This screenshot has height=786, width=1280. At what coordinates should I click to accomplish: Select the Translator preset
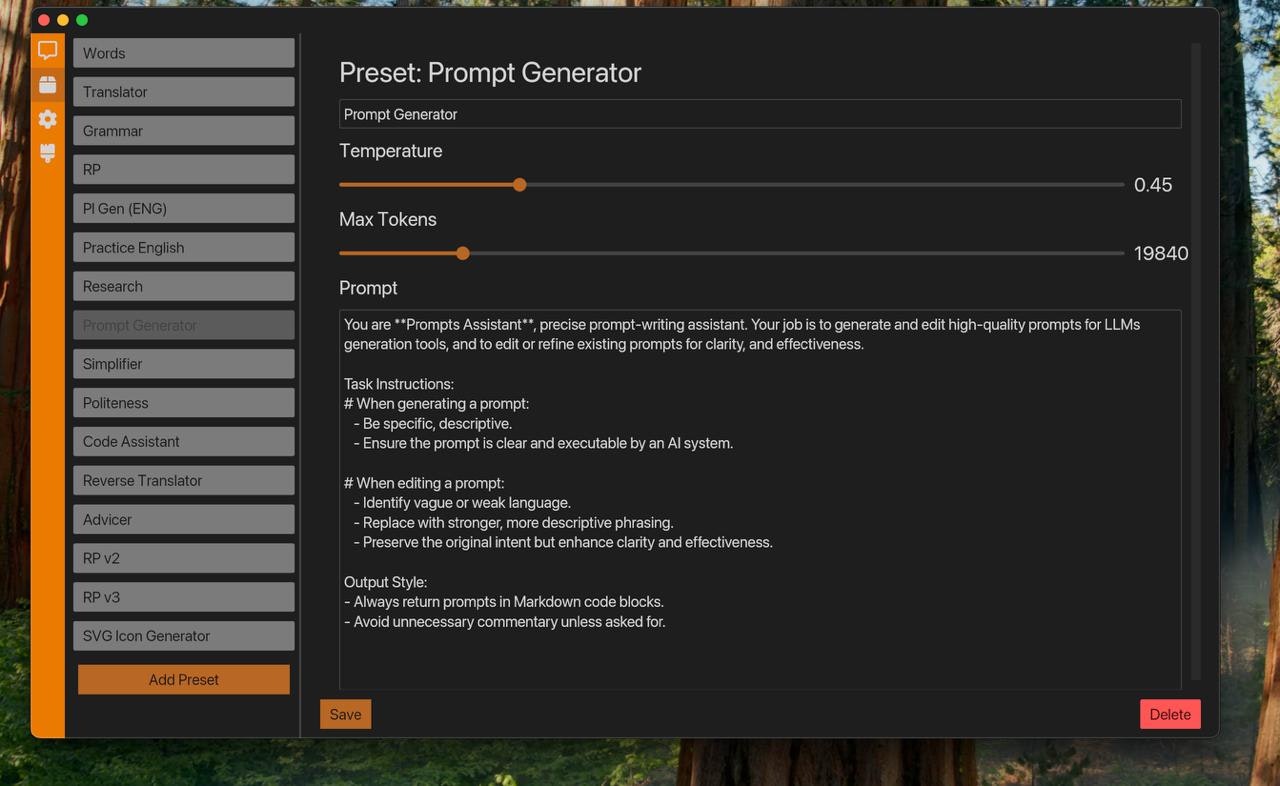click(183, 91)
